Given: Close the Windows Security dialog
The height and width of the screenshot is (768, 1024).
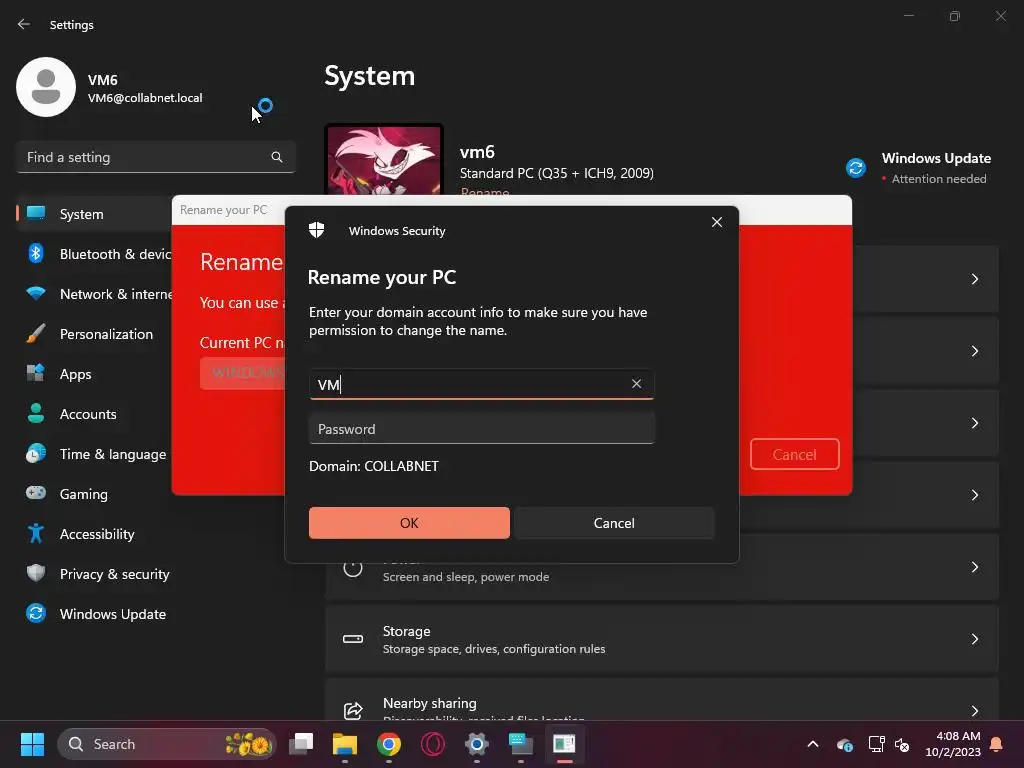Looking at the screenshot, I should (x=716, y=222).
